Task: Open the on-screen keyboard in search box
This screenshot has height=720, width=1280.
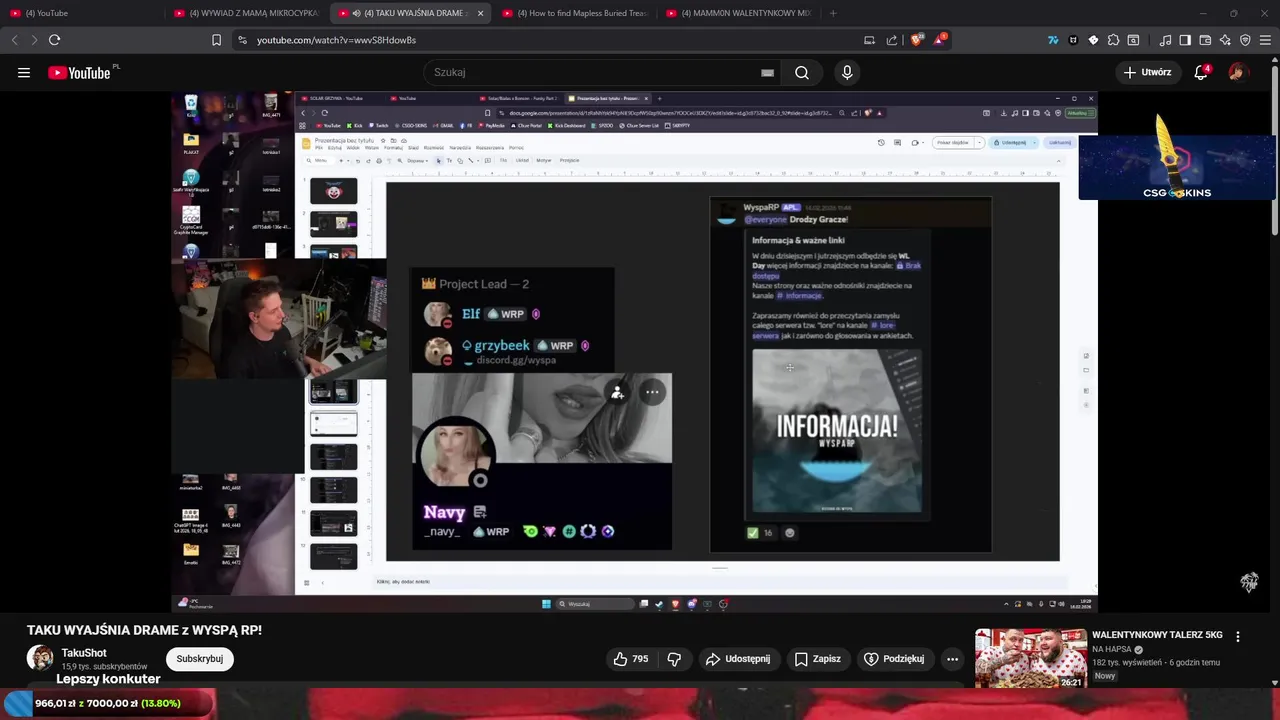Action: coord(767,72)
